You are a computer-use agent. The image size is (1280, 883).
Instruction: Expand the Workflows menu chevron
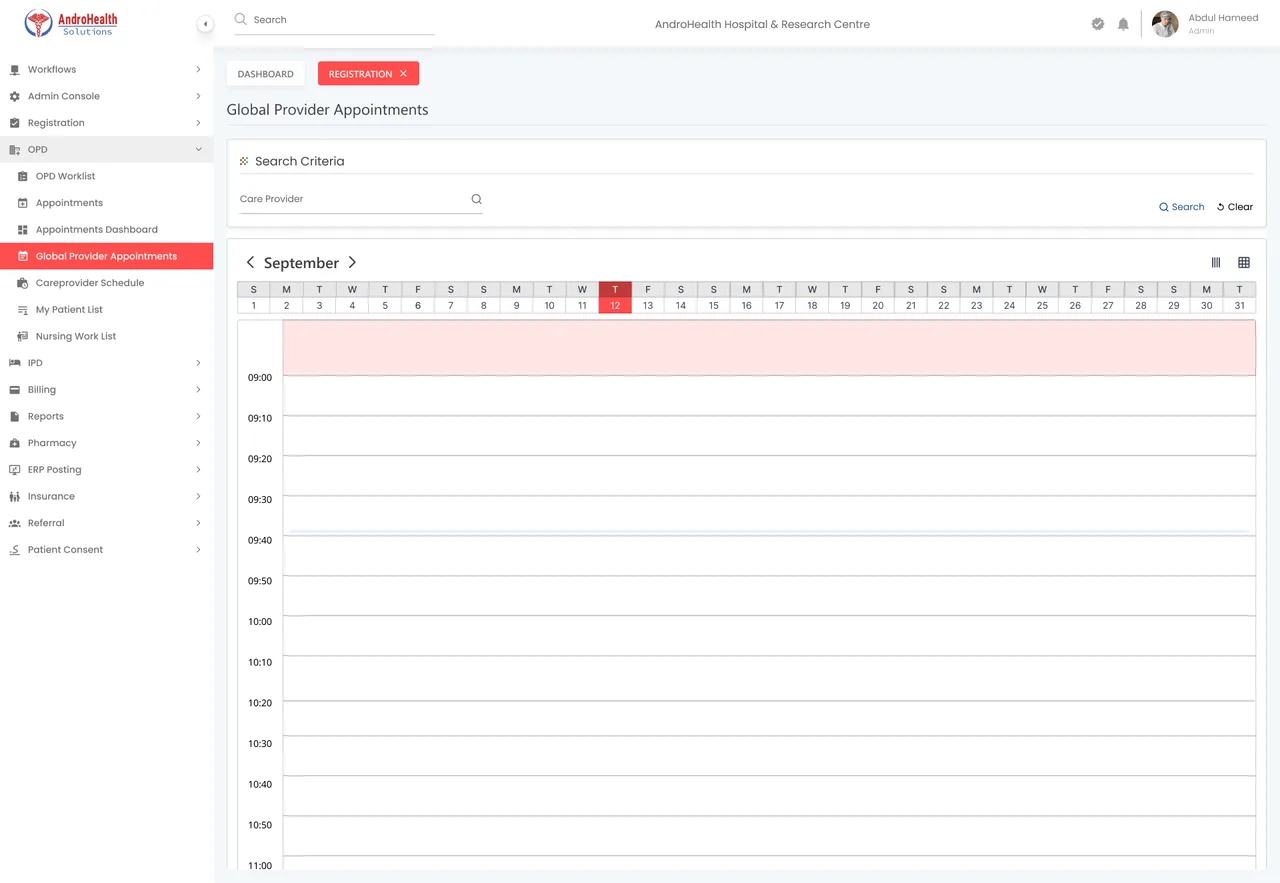[x=198, y=70]
